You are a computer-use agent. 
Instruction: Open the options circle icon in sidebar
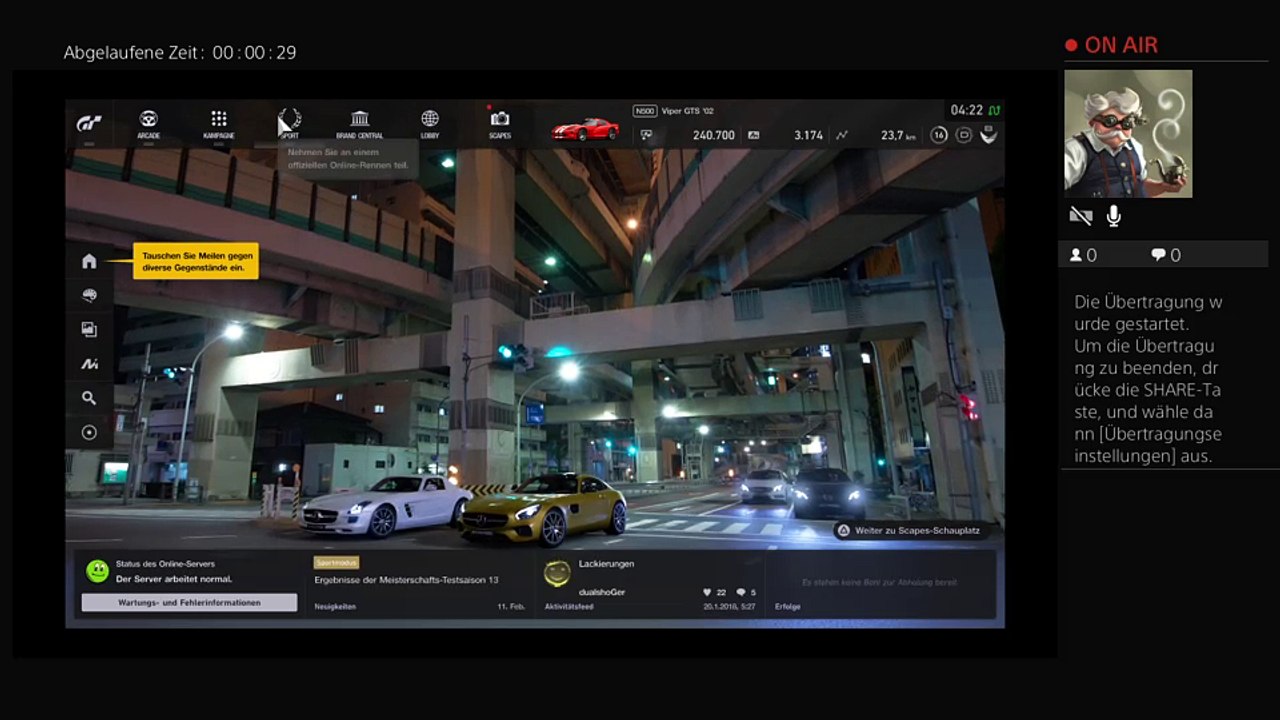point(89,432)
